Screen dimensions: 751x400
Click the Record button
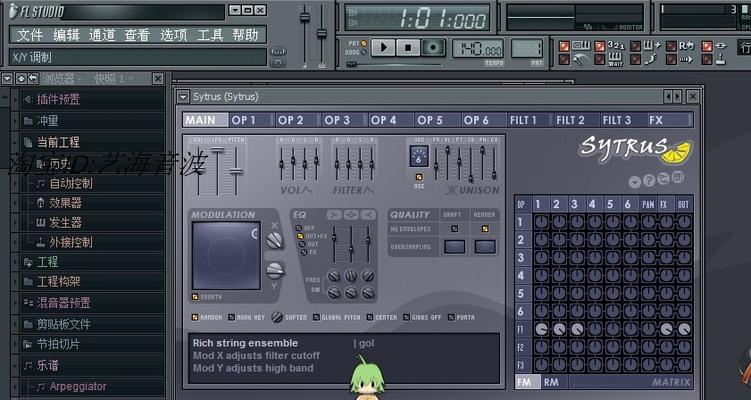pyautogui.click(x=433, y=48)
